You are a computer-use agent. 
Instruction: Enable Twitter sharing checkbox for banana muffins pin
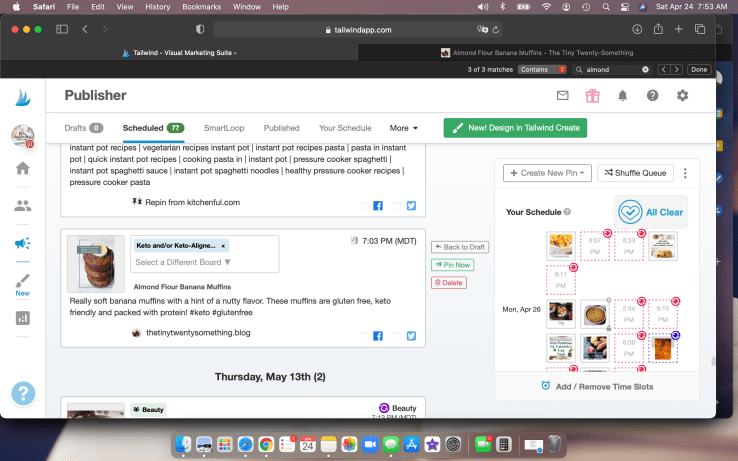(397, 334)
